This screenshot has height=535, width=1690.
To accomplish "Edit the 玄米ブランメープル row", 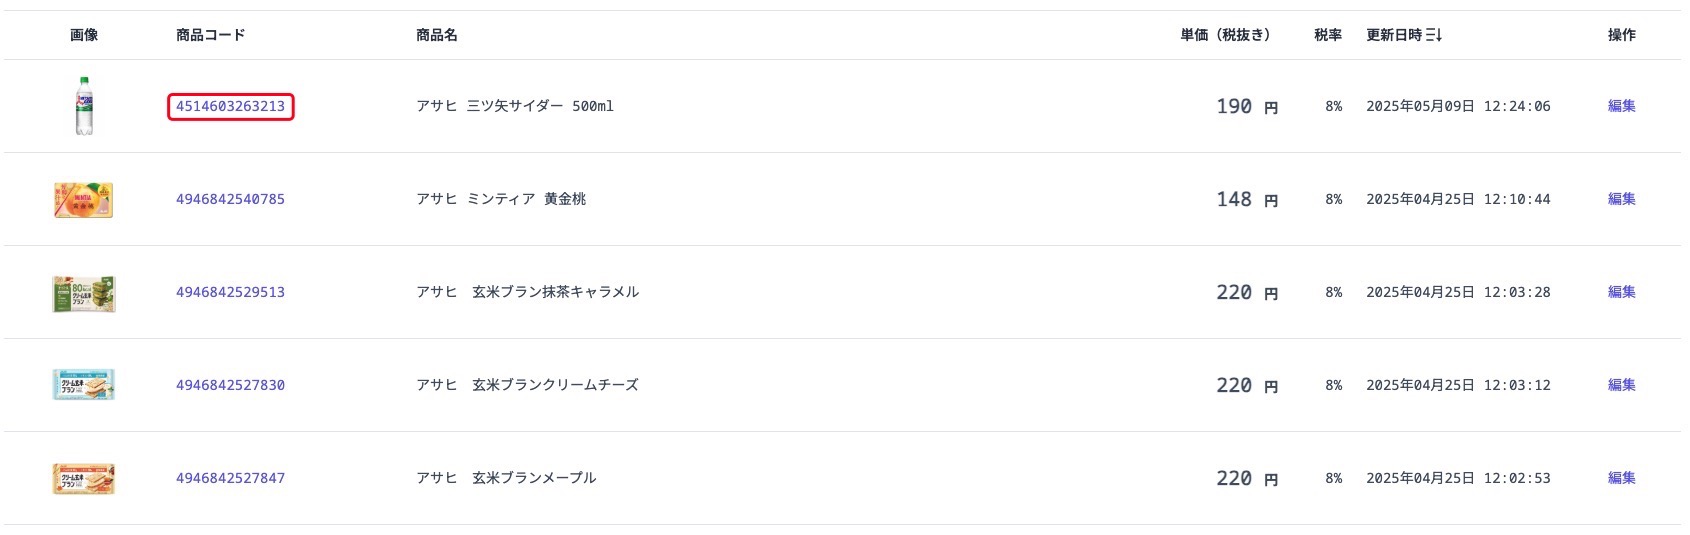I will coord(1621,478).
